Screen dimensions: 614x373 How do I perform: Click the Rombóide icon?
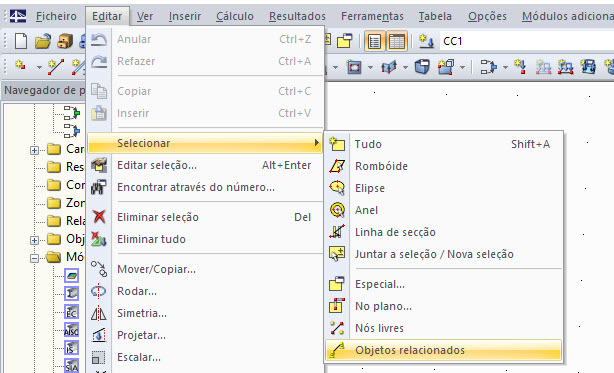coord(337,166)
